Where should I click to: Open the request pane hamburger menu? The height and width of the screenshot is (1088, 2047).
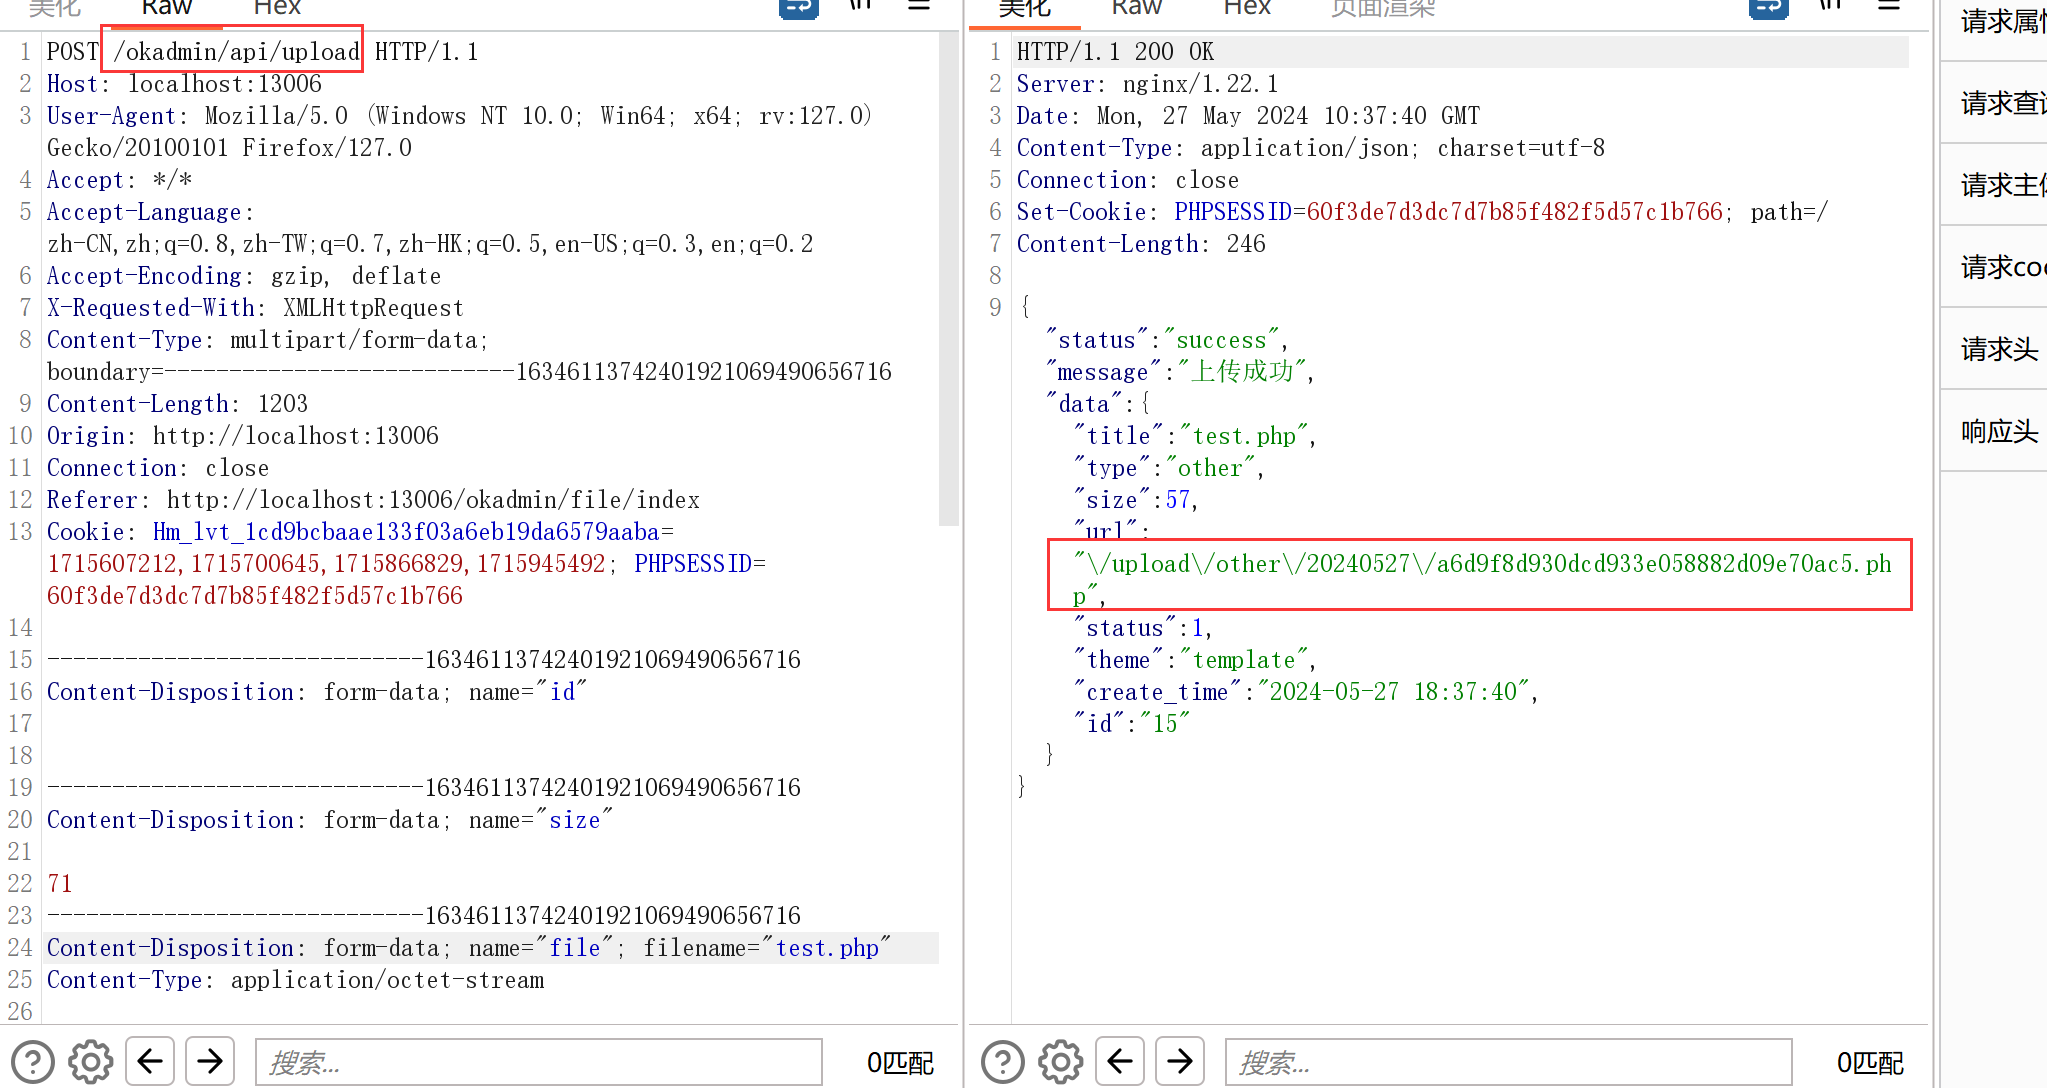[x=919, y=7]
